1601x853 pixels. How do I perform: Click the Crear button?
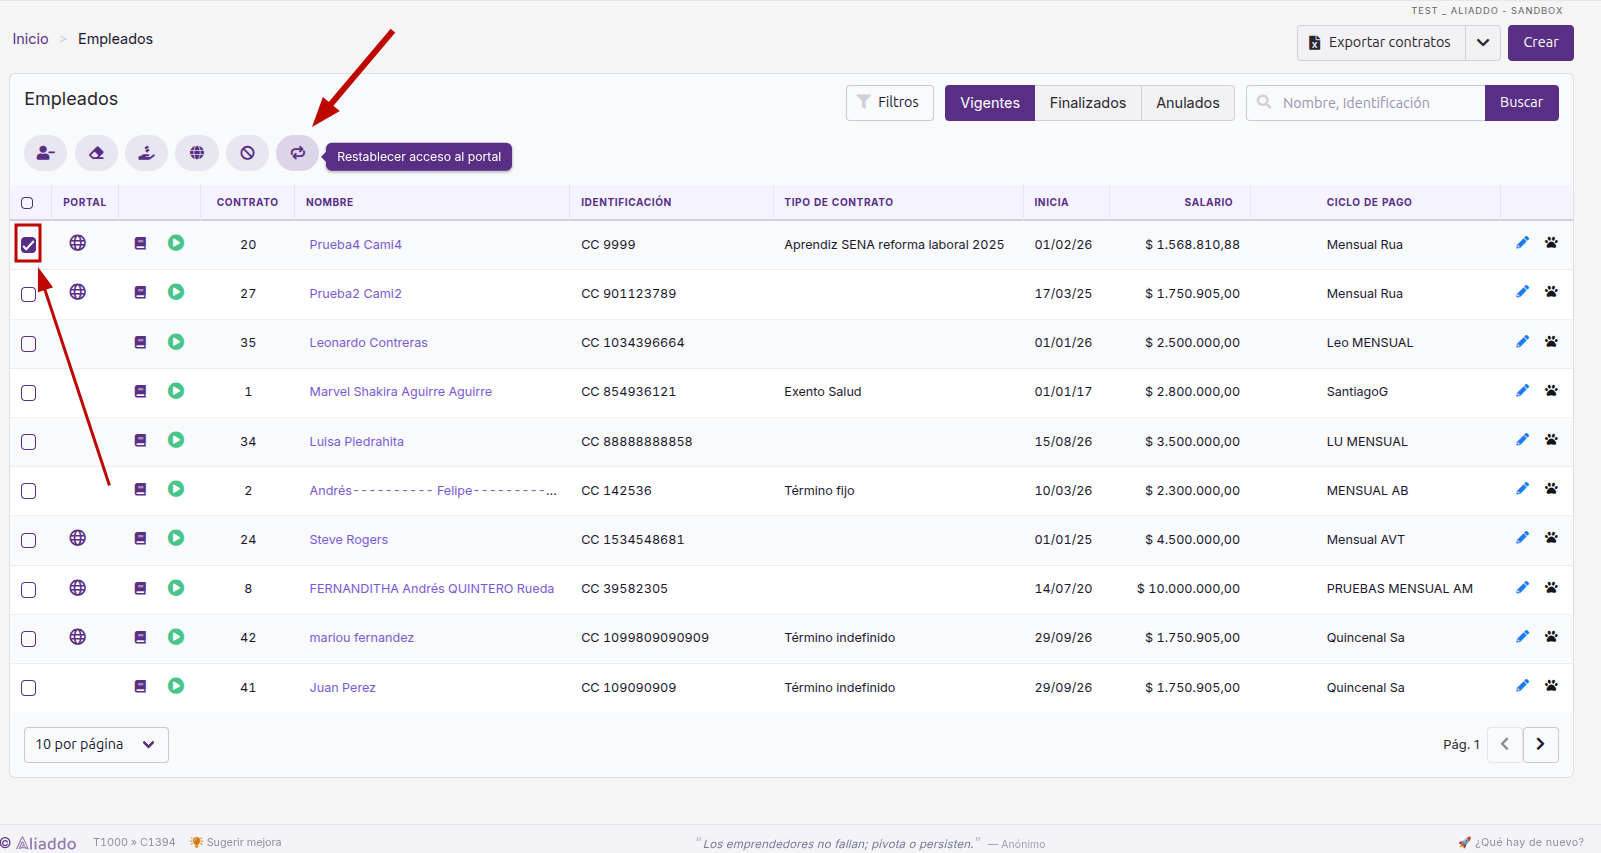[x=1541, y=43]
